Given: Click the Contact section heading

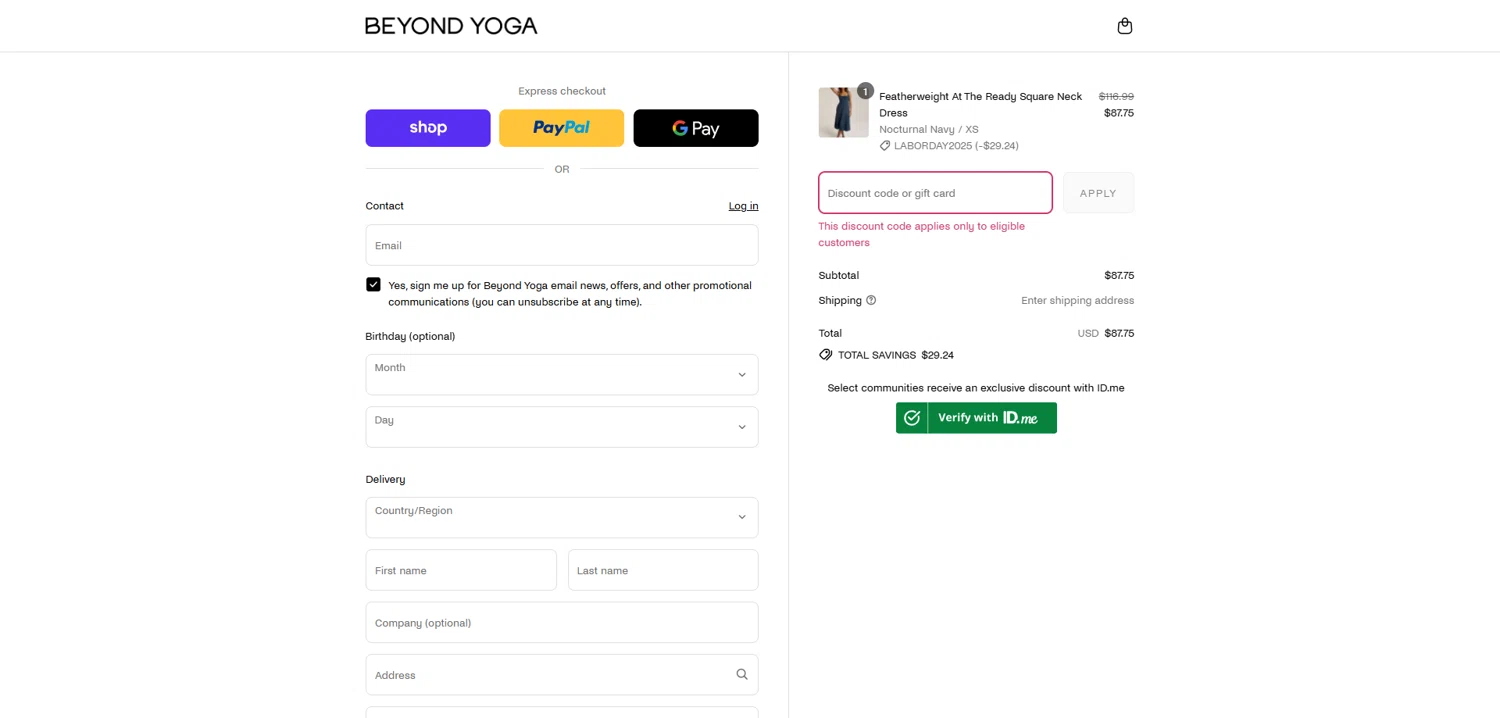Looking at the screenshot, I should 384,206.
